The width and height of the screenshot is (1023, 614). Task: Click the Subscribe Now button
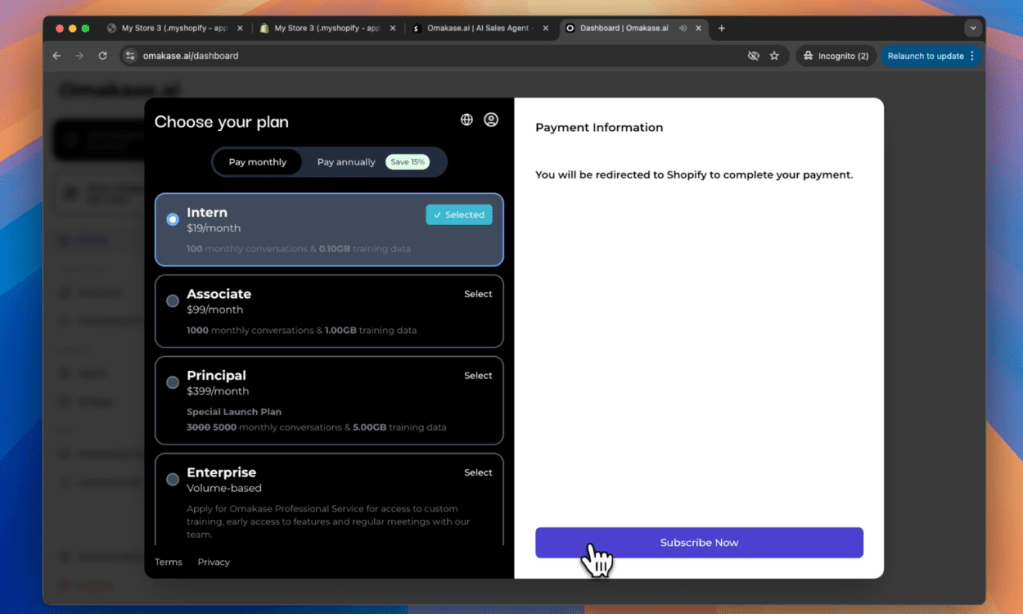pyautogui.click(x=699, y=542)
